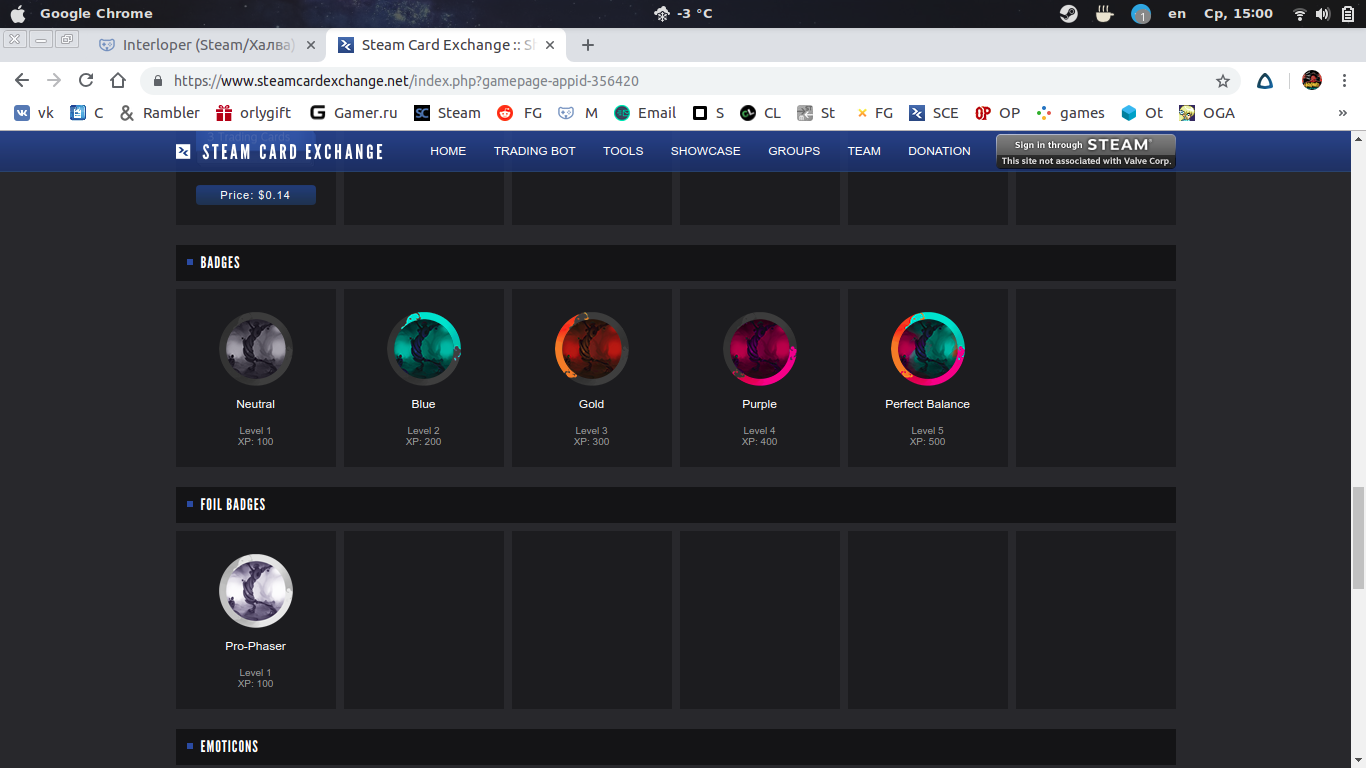
Task: Open the weather indicator showing -3 °C
Action: coord(683,14)
